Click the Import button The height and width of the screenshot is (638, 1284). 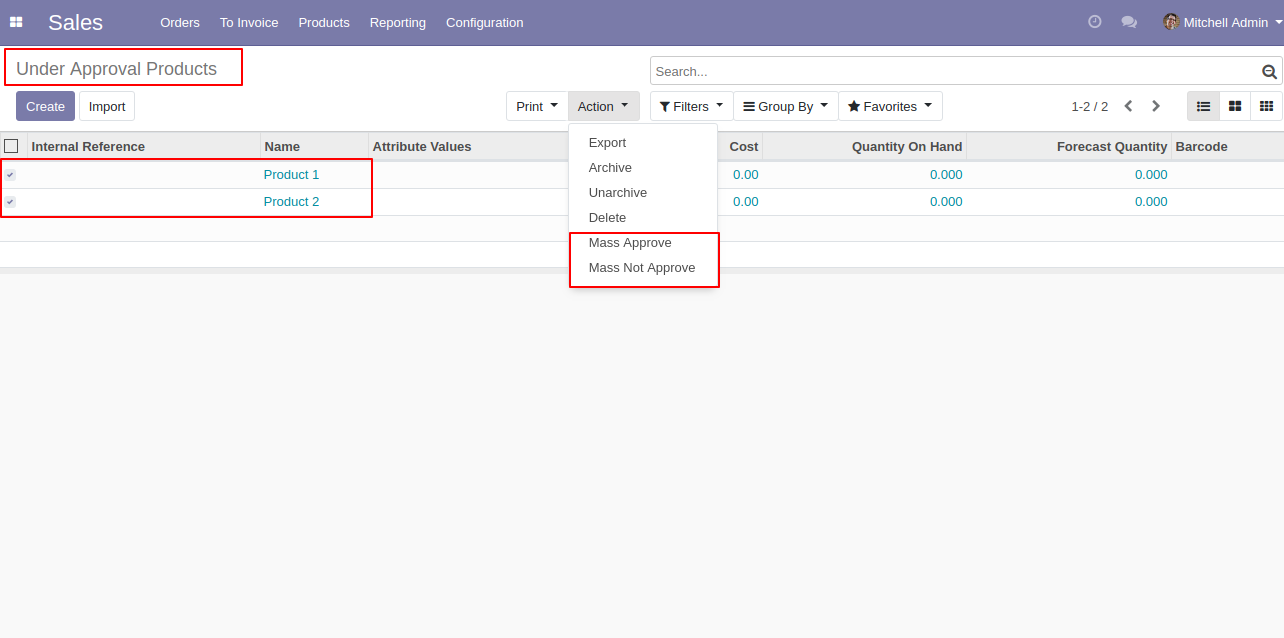[107, 106]
